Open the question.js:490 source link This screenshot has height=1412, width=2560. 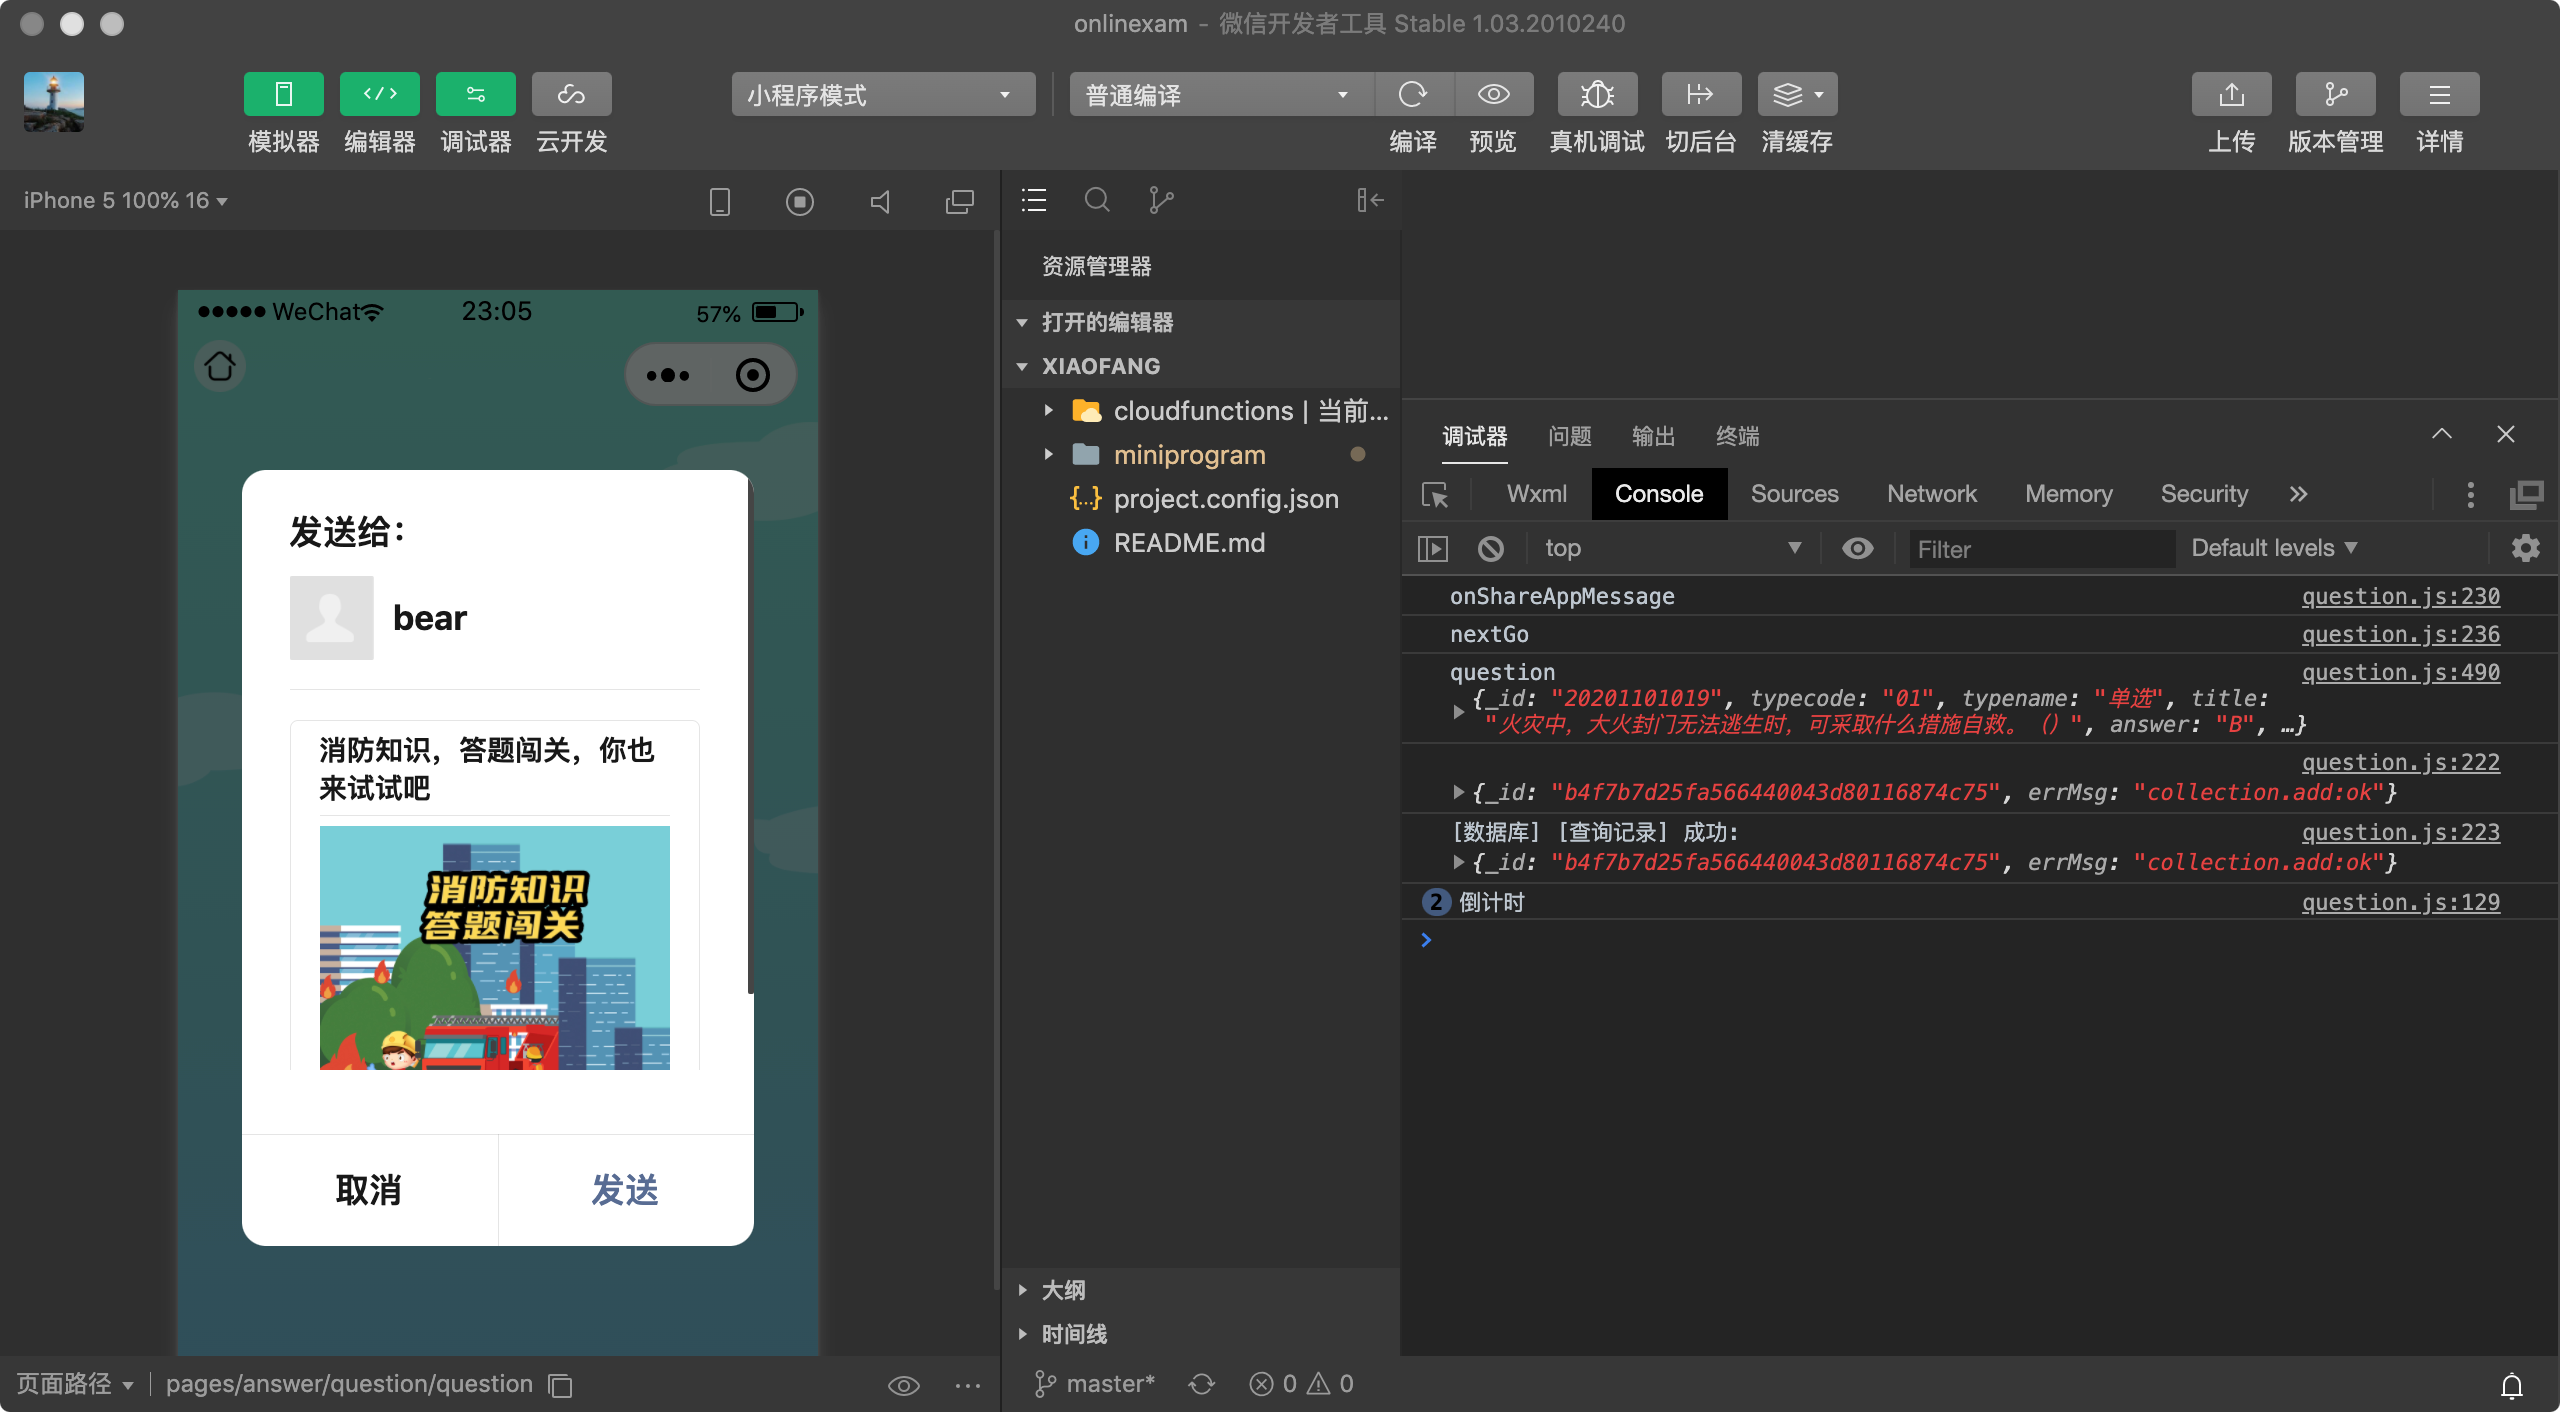[x=2400, y=672]
